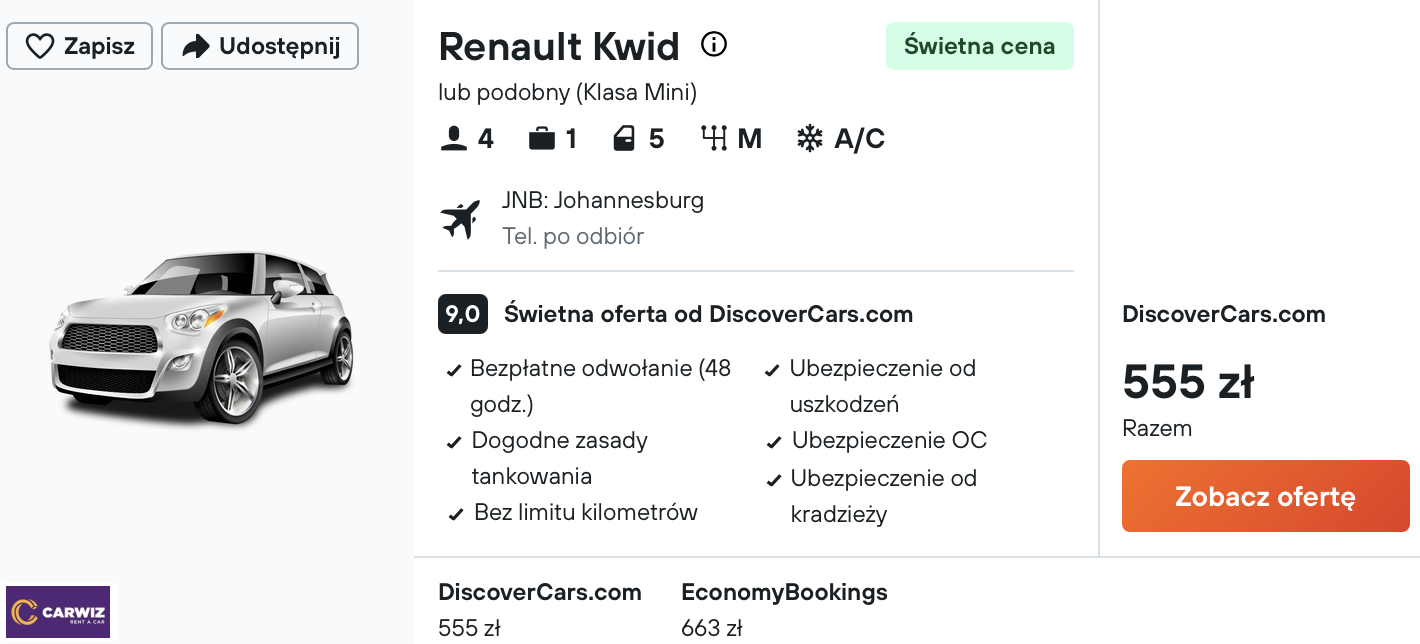Click the 9,0 rating badge
This screenshot has height=644, width=1420.
(x=462, y=314)
